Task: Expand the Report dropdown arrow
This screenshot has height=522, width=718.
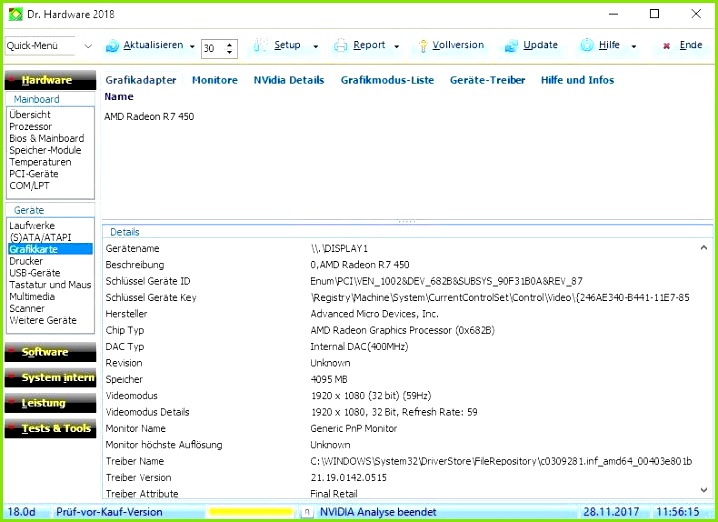Action: pyautogui.click(x=397, y=47)
